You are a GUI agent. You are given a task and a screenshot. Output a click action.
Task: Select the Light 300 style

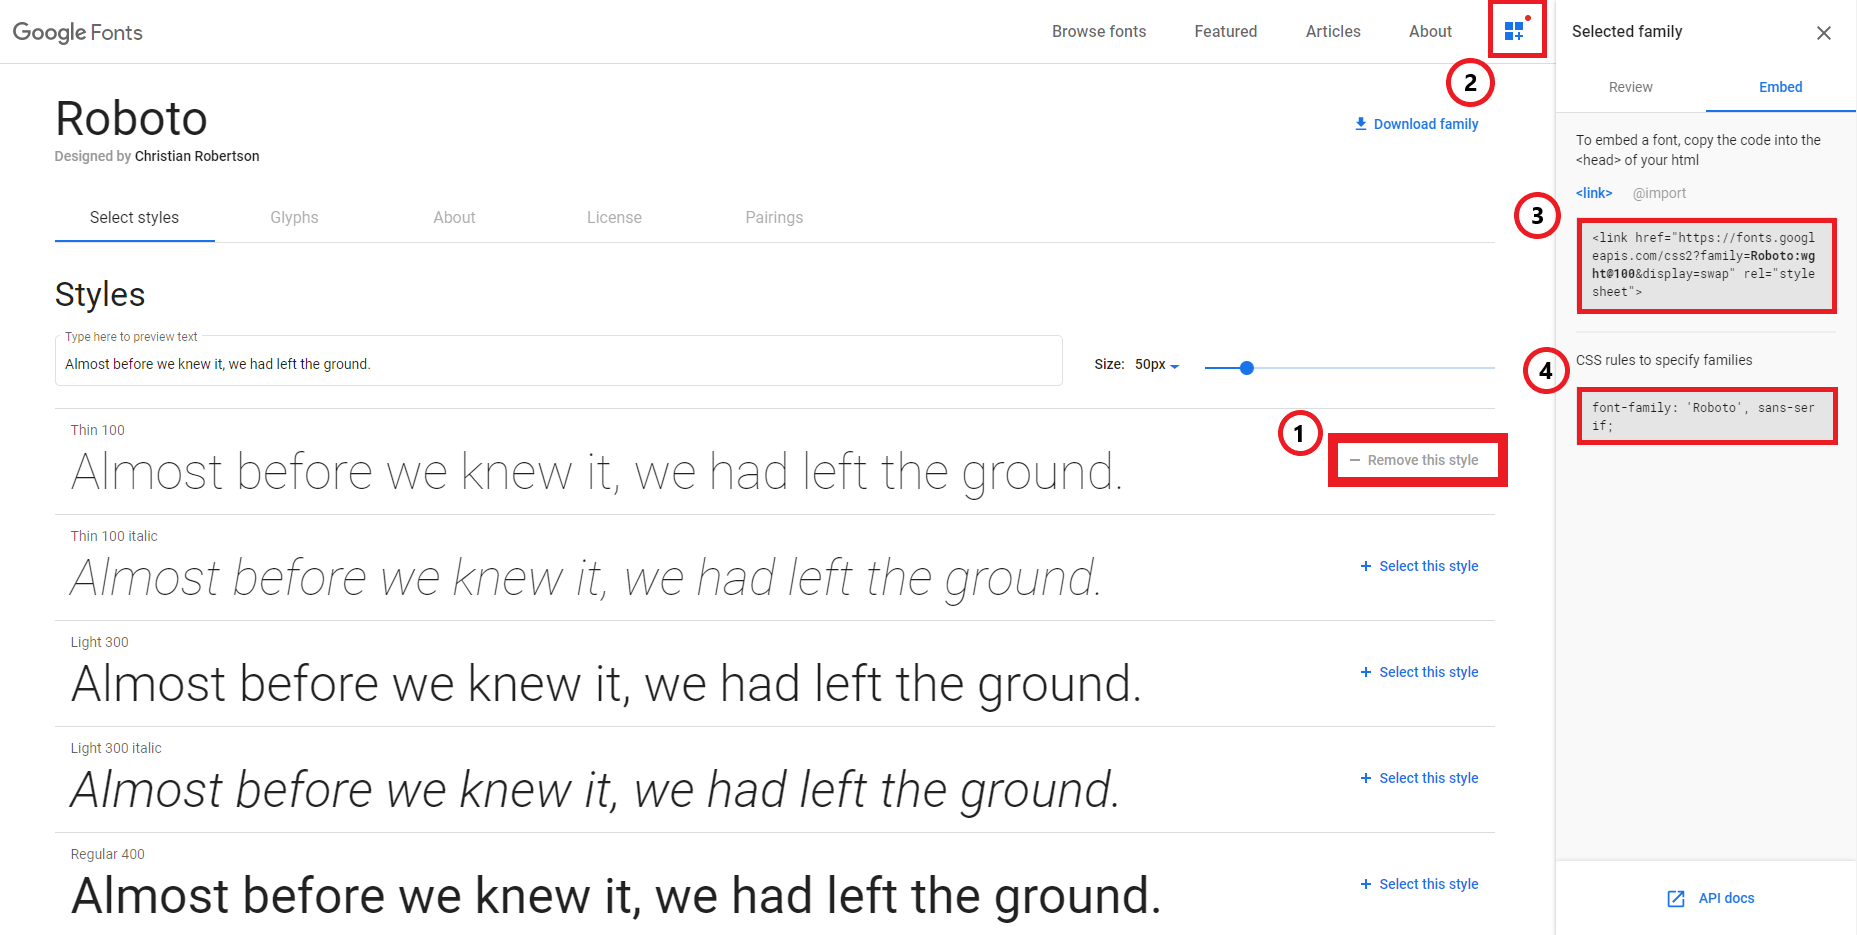(x=1419, y=672)
